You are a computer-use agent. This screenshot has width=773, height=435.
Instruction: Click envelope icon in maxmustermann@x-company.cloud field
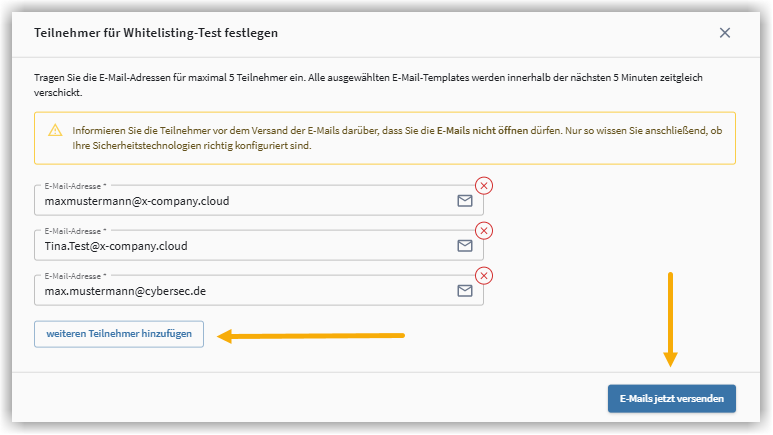pyautogui.click(x=464, y=201)
